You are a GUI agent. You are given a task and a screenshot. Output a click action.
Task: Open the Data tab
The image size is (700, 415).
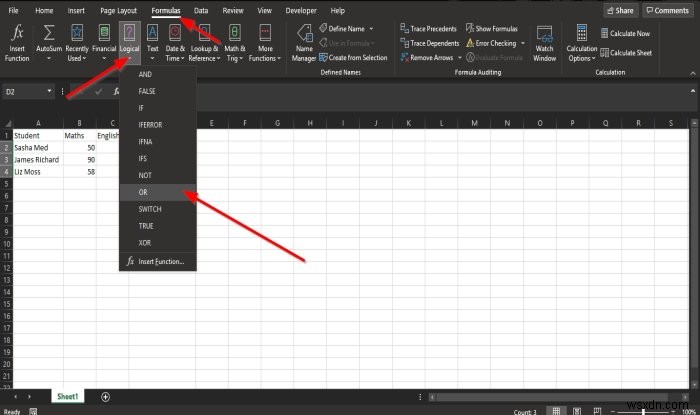point(201,10)
